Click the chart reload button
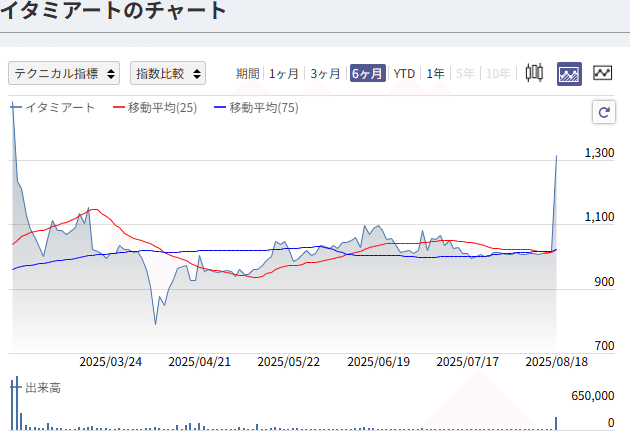The height and width of the screenshot is (440, 630). click(604, 112)
